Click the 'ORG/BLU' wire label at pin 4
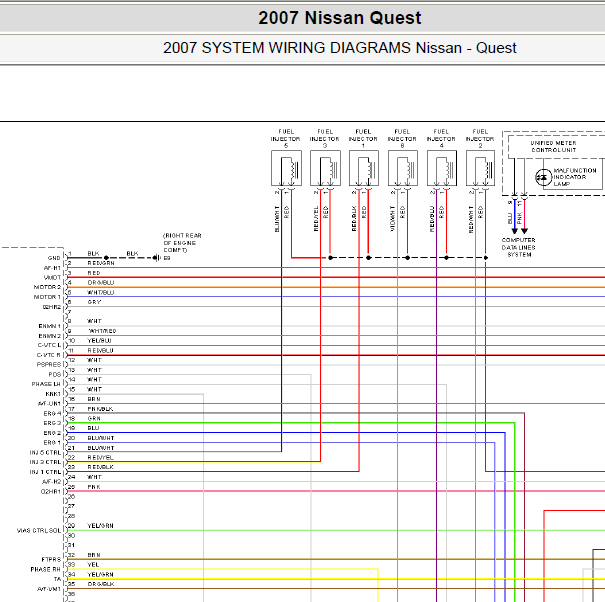The height and width of the screenshot is (602, 605). (101, 282)
